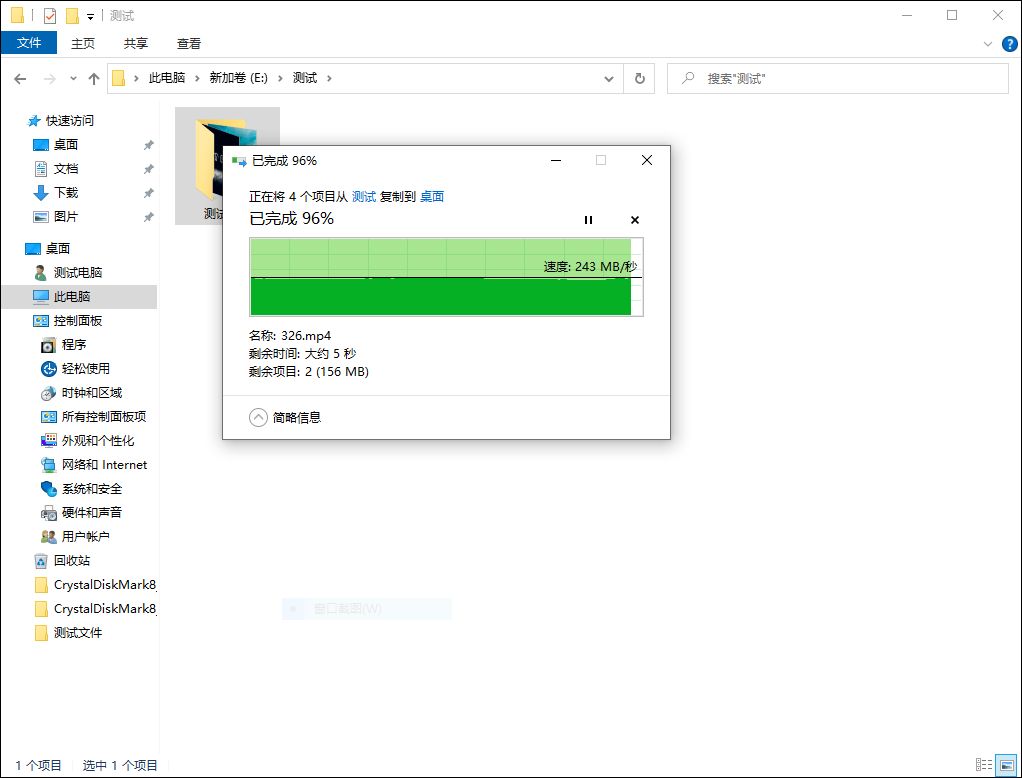Open 外观和个性化 item
1022x778 pixels.
98,440
